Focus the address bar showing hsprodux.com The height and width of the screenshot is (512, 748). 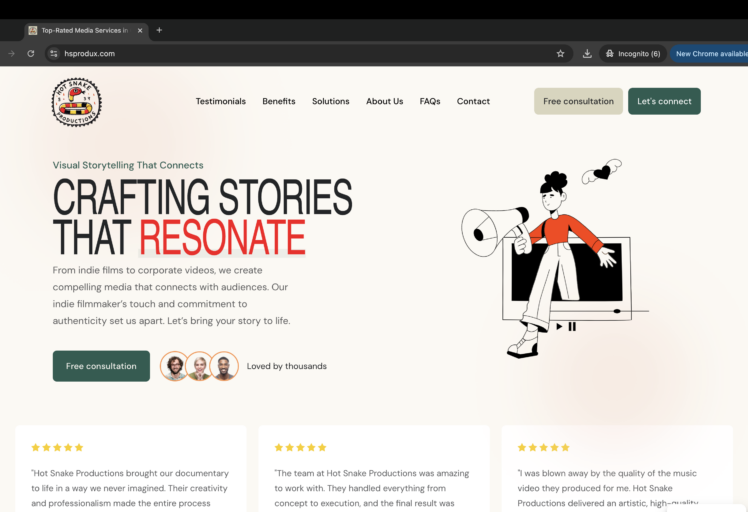coord(300,54)
